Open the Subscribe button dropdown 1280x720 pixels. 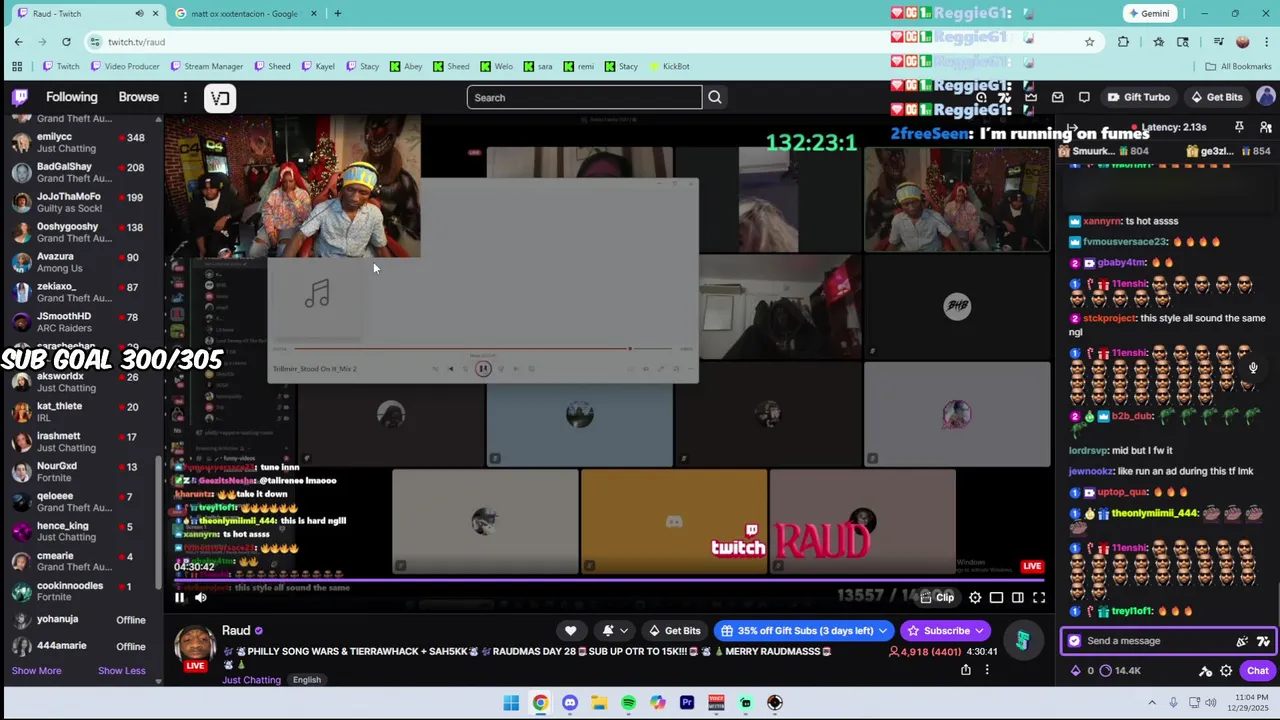945,631
